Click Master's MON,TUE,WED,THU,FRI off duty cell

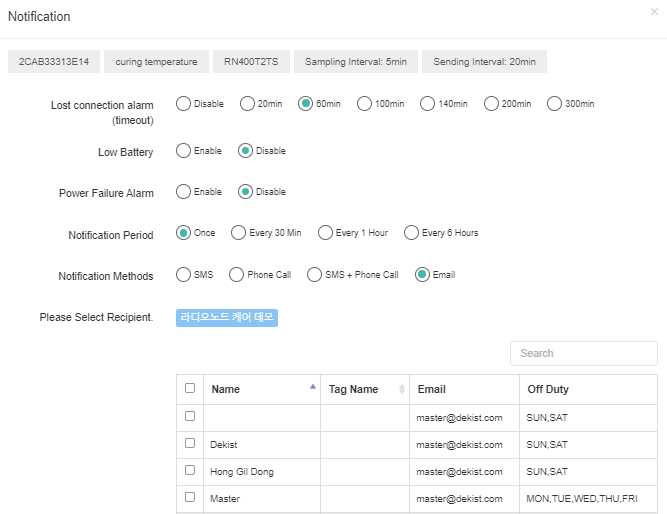pyautogui.click(x=588, y=499)
